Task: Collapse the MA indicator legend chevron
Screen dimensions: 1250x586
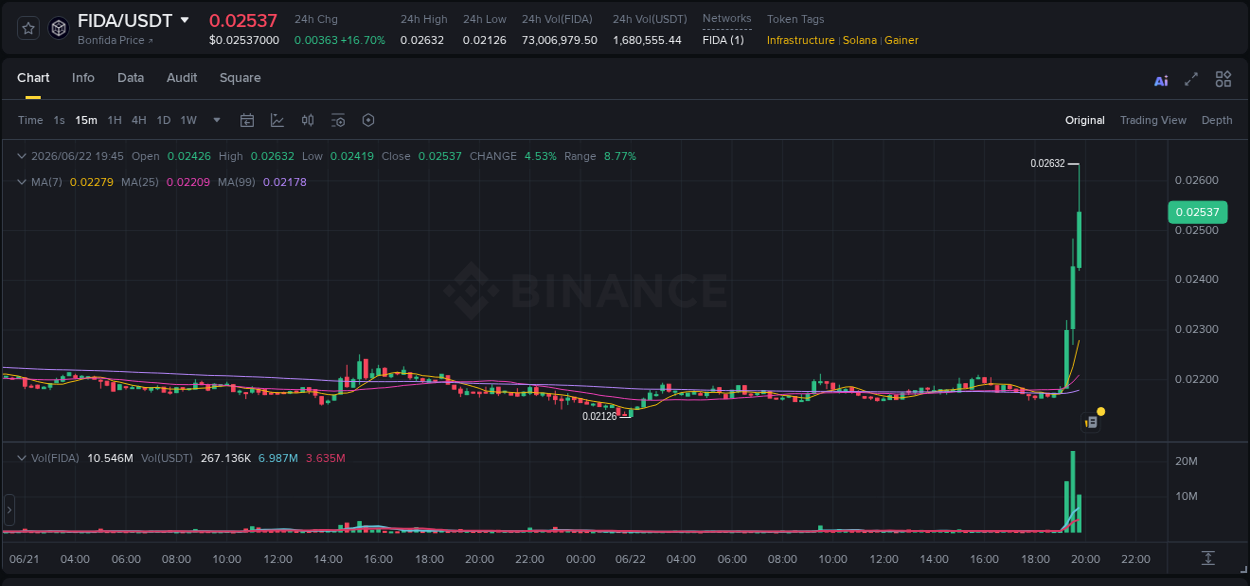Action: coord(22,182)
